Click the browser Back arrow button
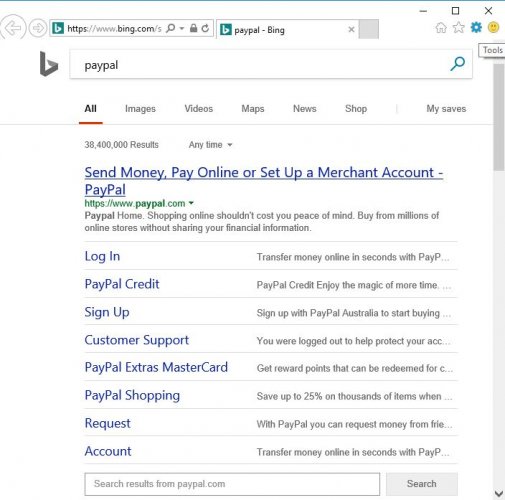Screen dimensions: 505x500 pyautogui.click(x=13, y=28)
